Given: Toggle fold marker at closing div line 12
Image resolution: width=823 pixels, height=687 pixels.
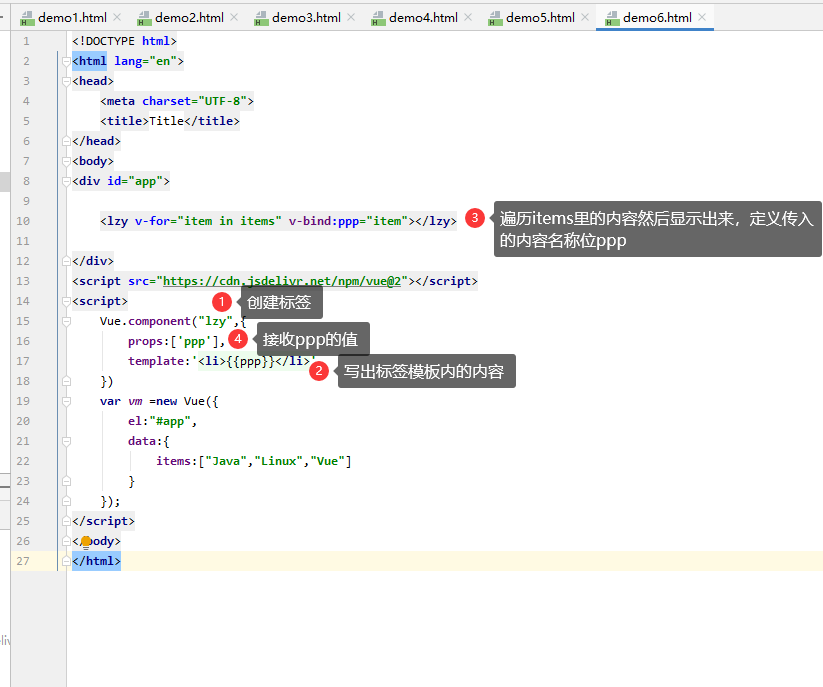Looking at the screenshot, I should [66, 261].
